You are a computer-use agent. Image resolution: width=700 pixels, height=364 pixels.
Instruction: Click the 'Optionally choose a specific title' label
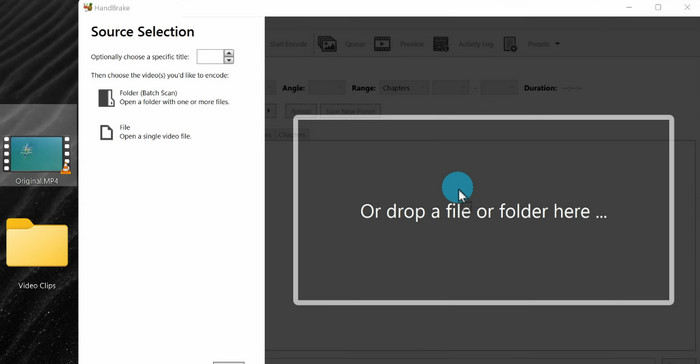click(140, 57)
